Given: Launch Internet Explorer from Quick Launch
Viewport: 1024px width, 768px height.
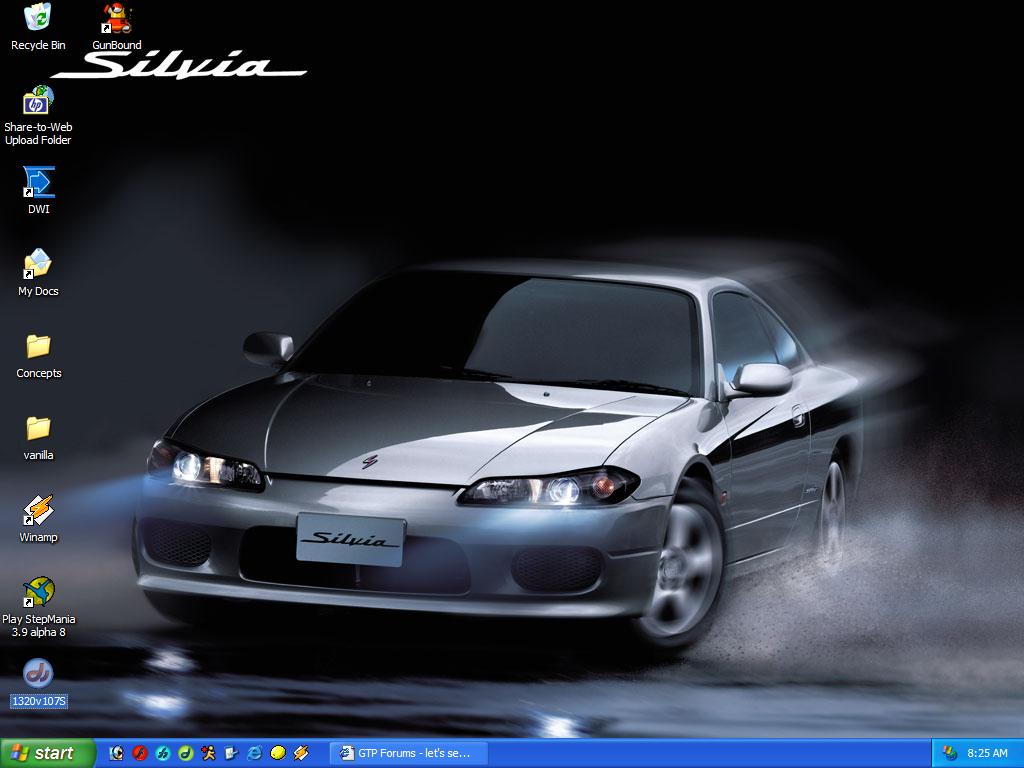Looking at the screenshot, I should click(253, 753).
